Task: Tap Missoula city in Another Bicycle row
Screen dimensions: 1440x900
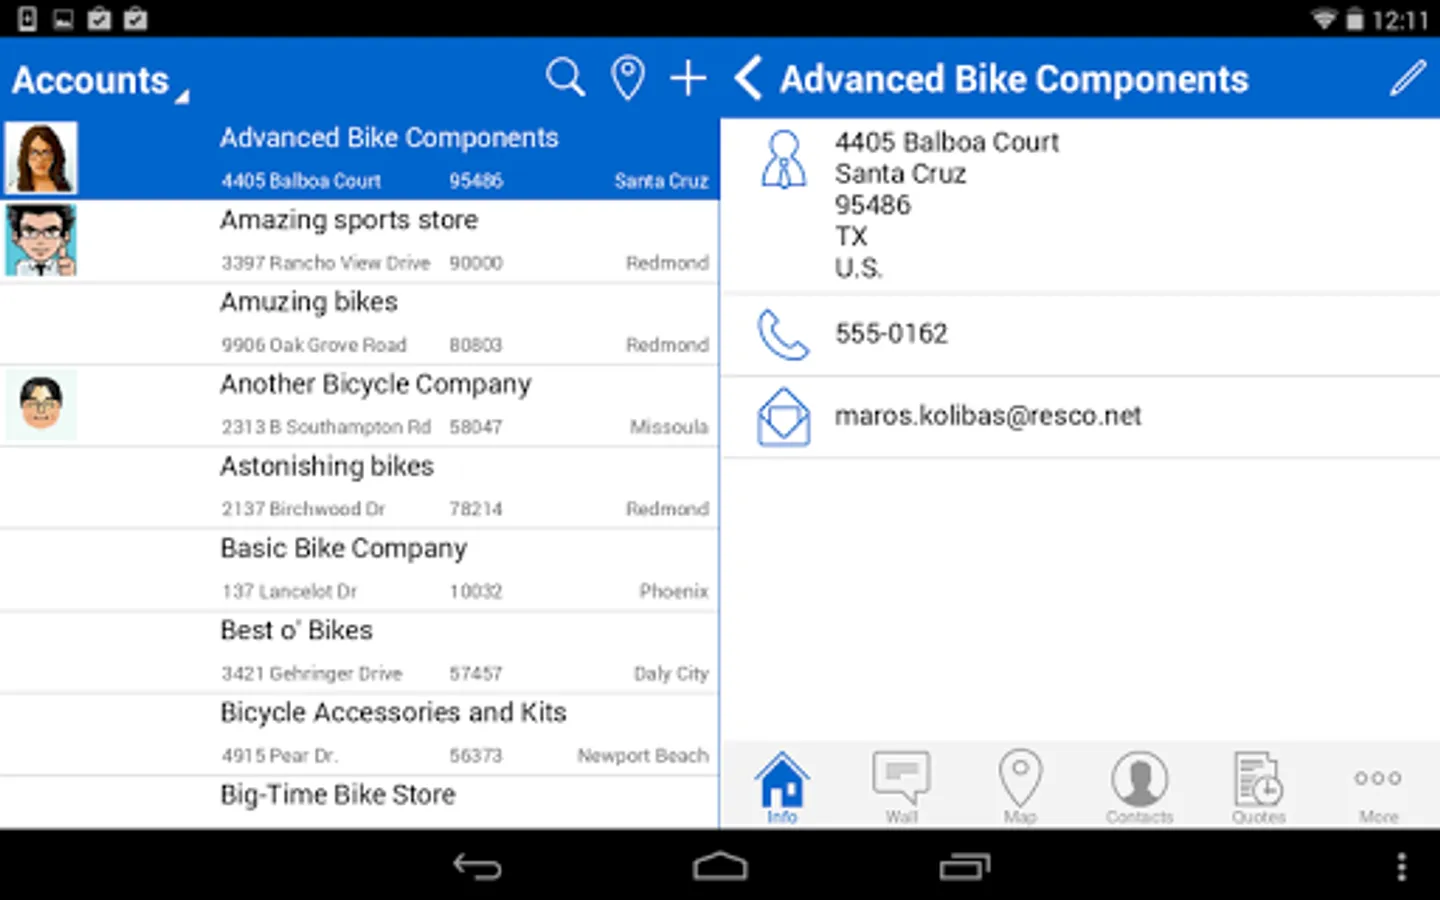Action: pyautogui.click(x=669, y=427)
